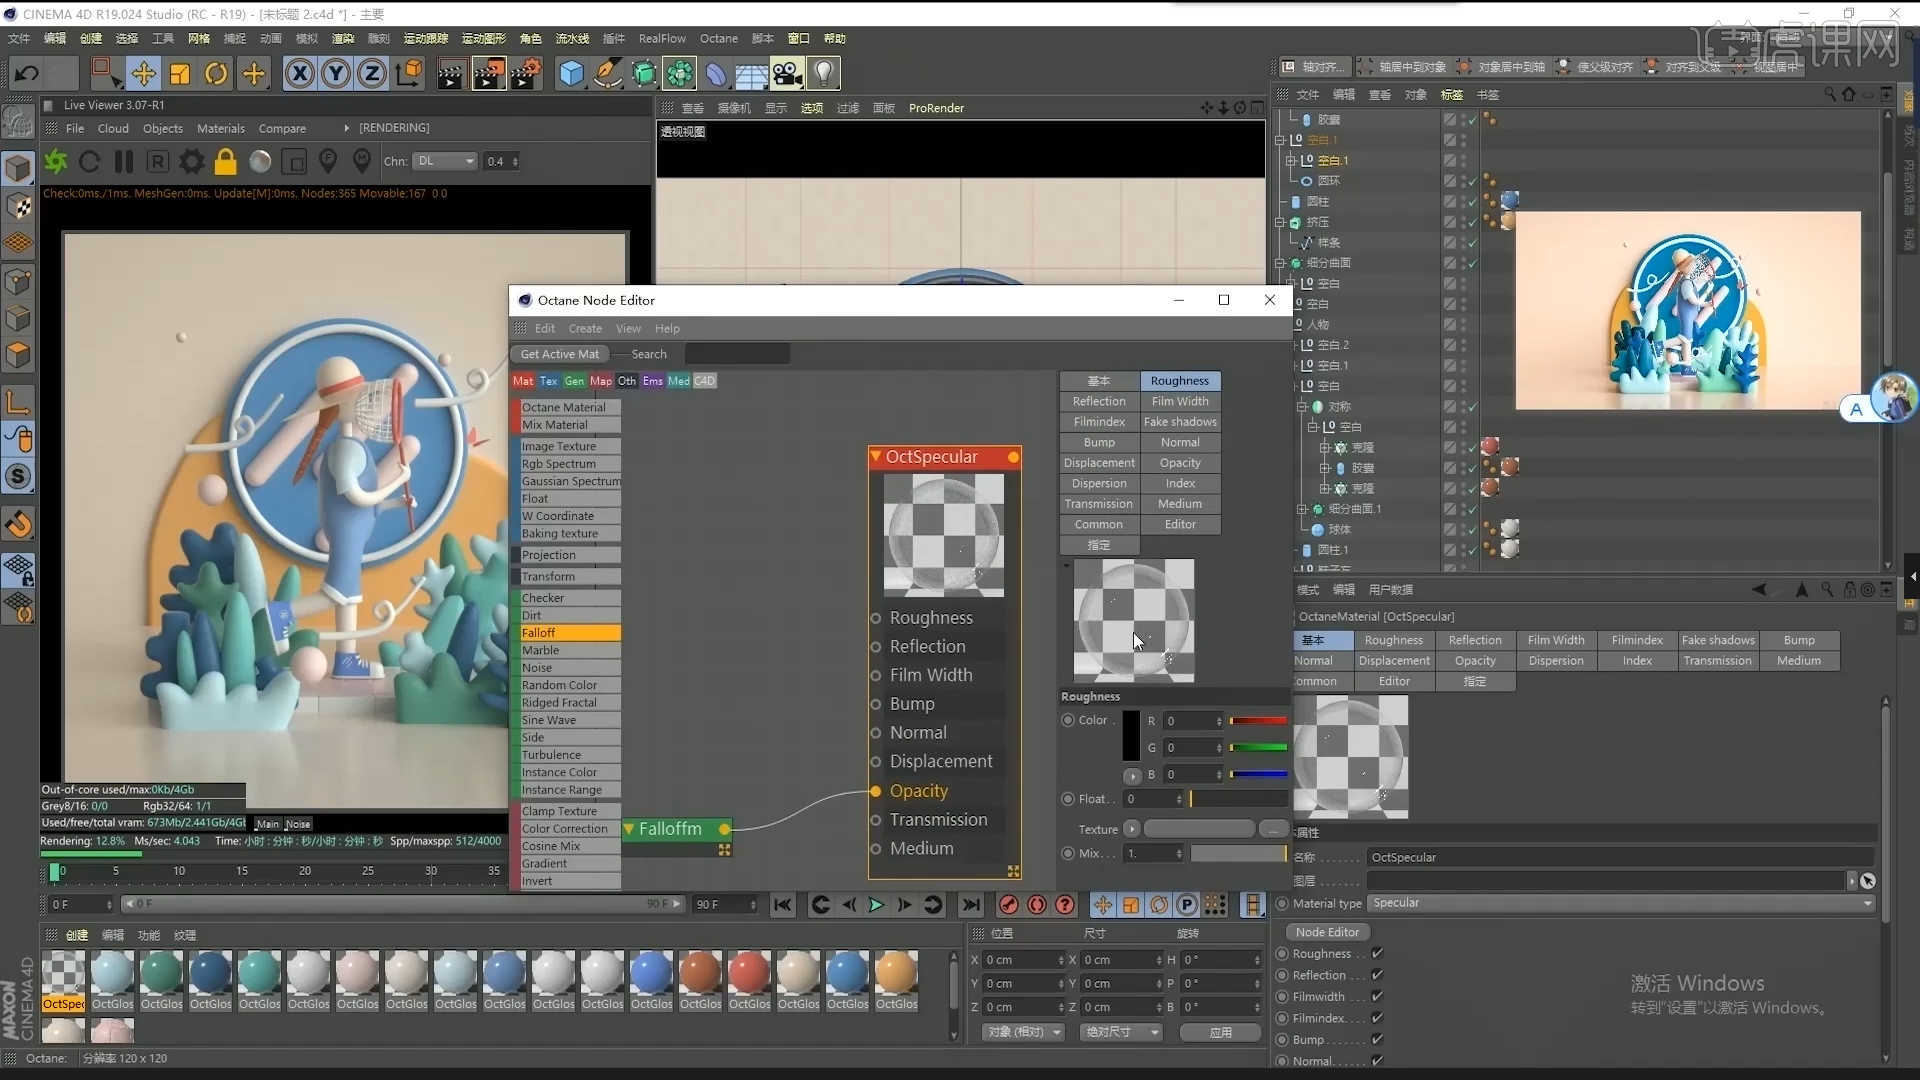Image resolution: width=1920 pixels, height=1080 pixels.
Task: Open Material type Specular dropdown
Action: [1621, 903]
